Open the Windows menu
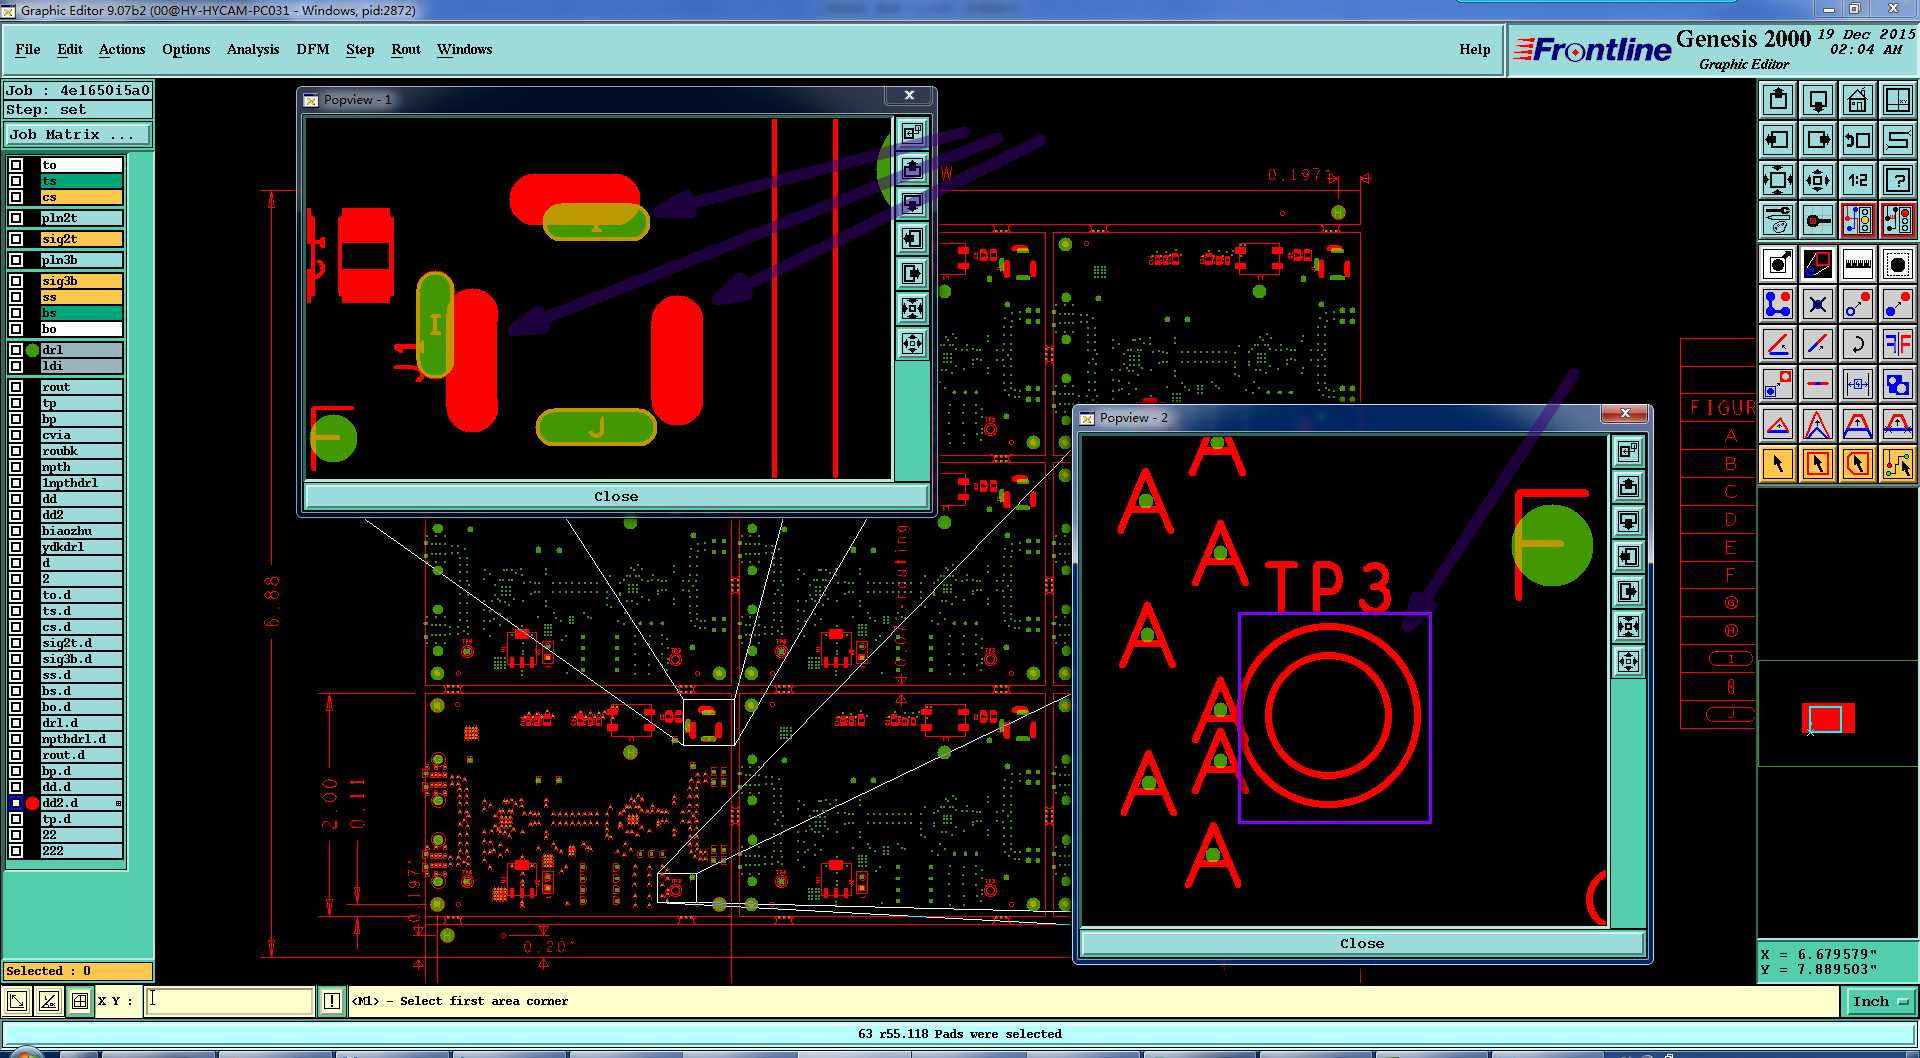Image resolution: width=1920 pixels, height=1058 pixels. coord(464,49)
